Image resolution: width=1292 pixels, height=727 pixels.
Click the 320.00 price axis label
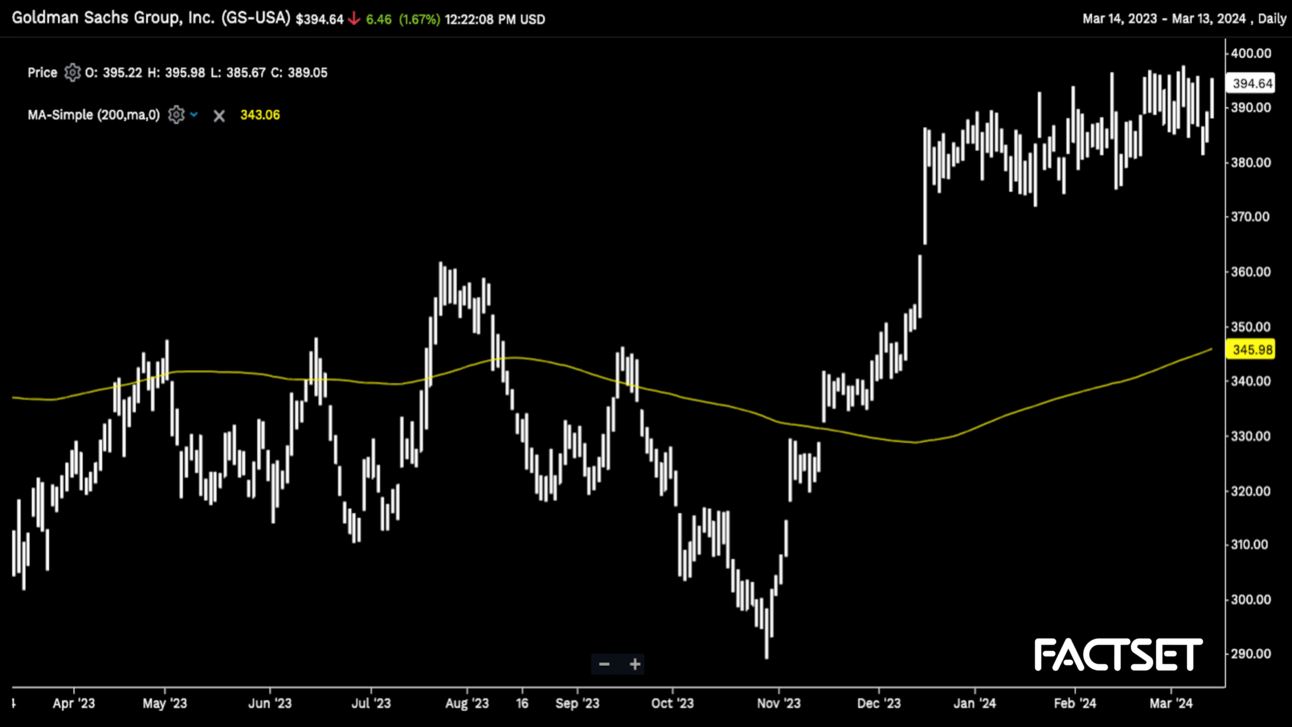1251,491
